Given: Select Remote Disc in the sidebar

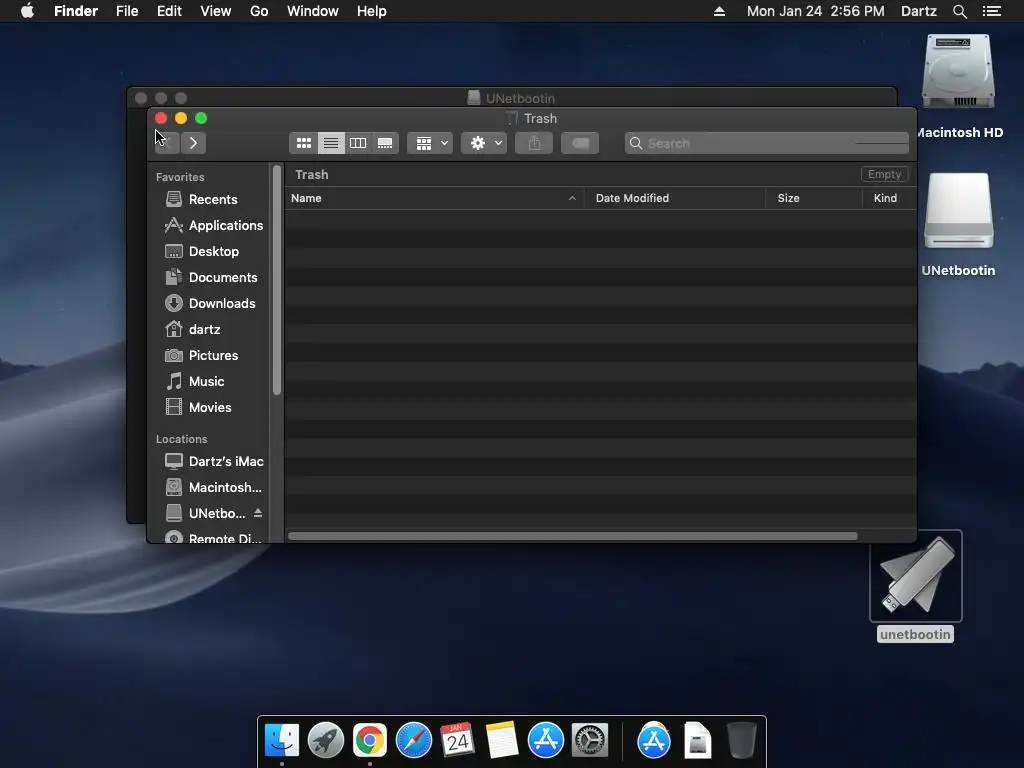Looking at the screenshot, I should click(x=212, y=538).
